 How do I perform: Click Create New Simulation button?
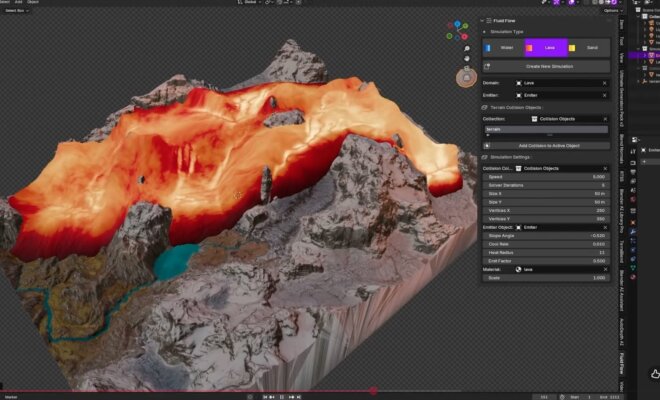tap(548, 66)
